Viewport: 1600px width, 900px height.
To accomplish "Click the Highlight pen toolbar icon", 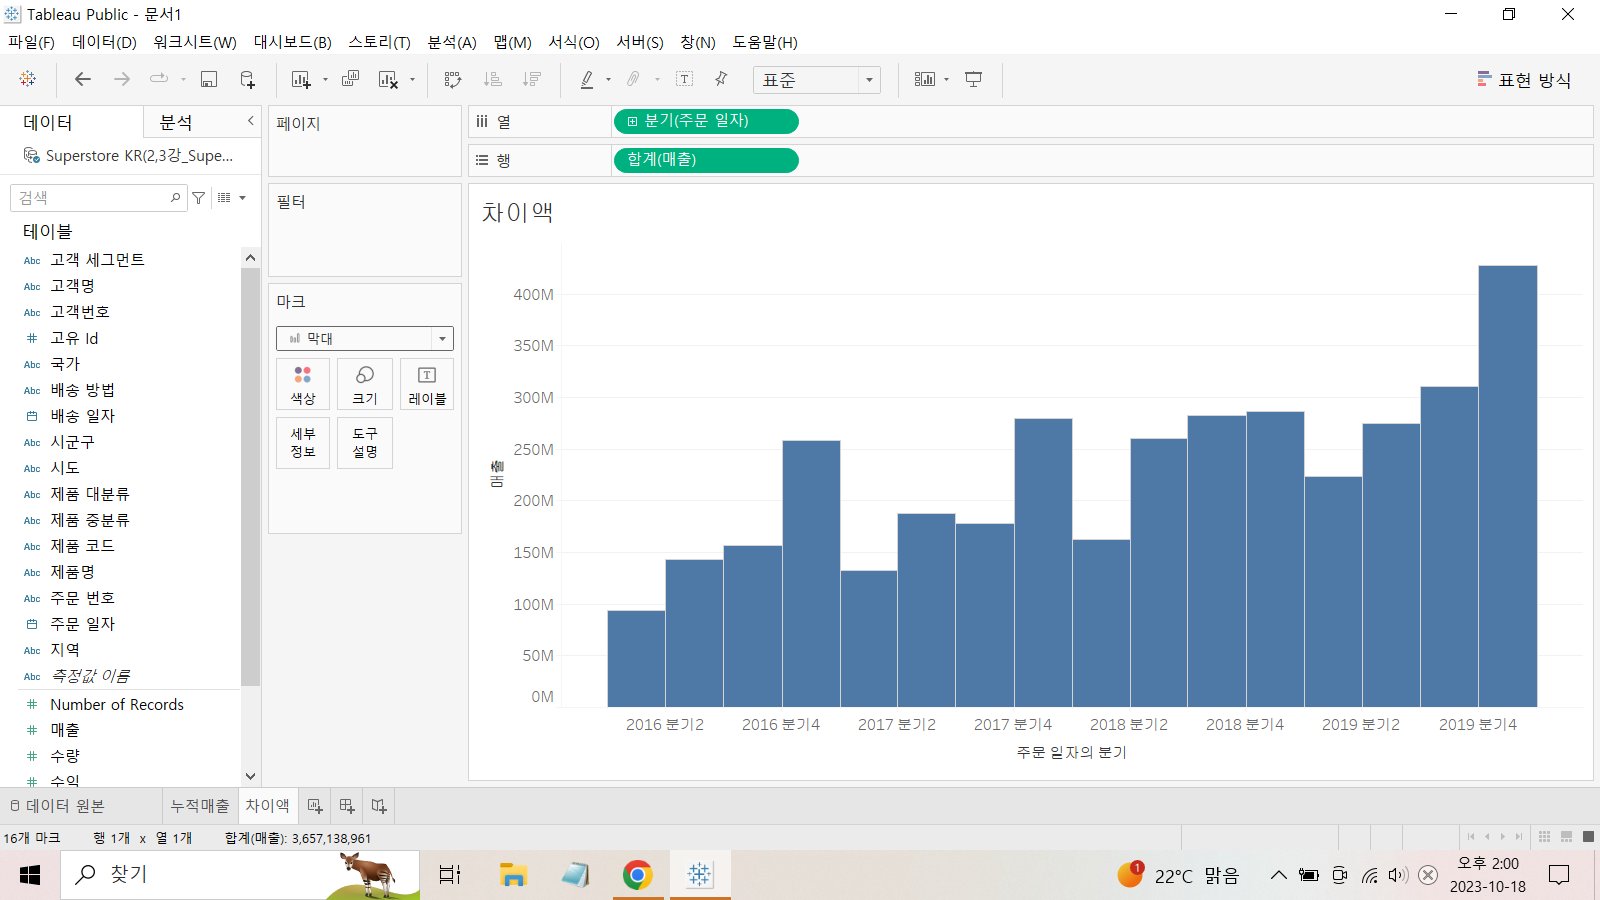I will tap(587, 79).
